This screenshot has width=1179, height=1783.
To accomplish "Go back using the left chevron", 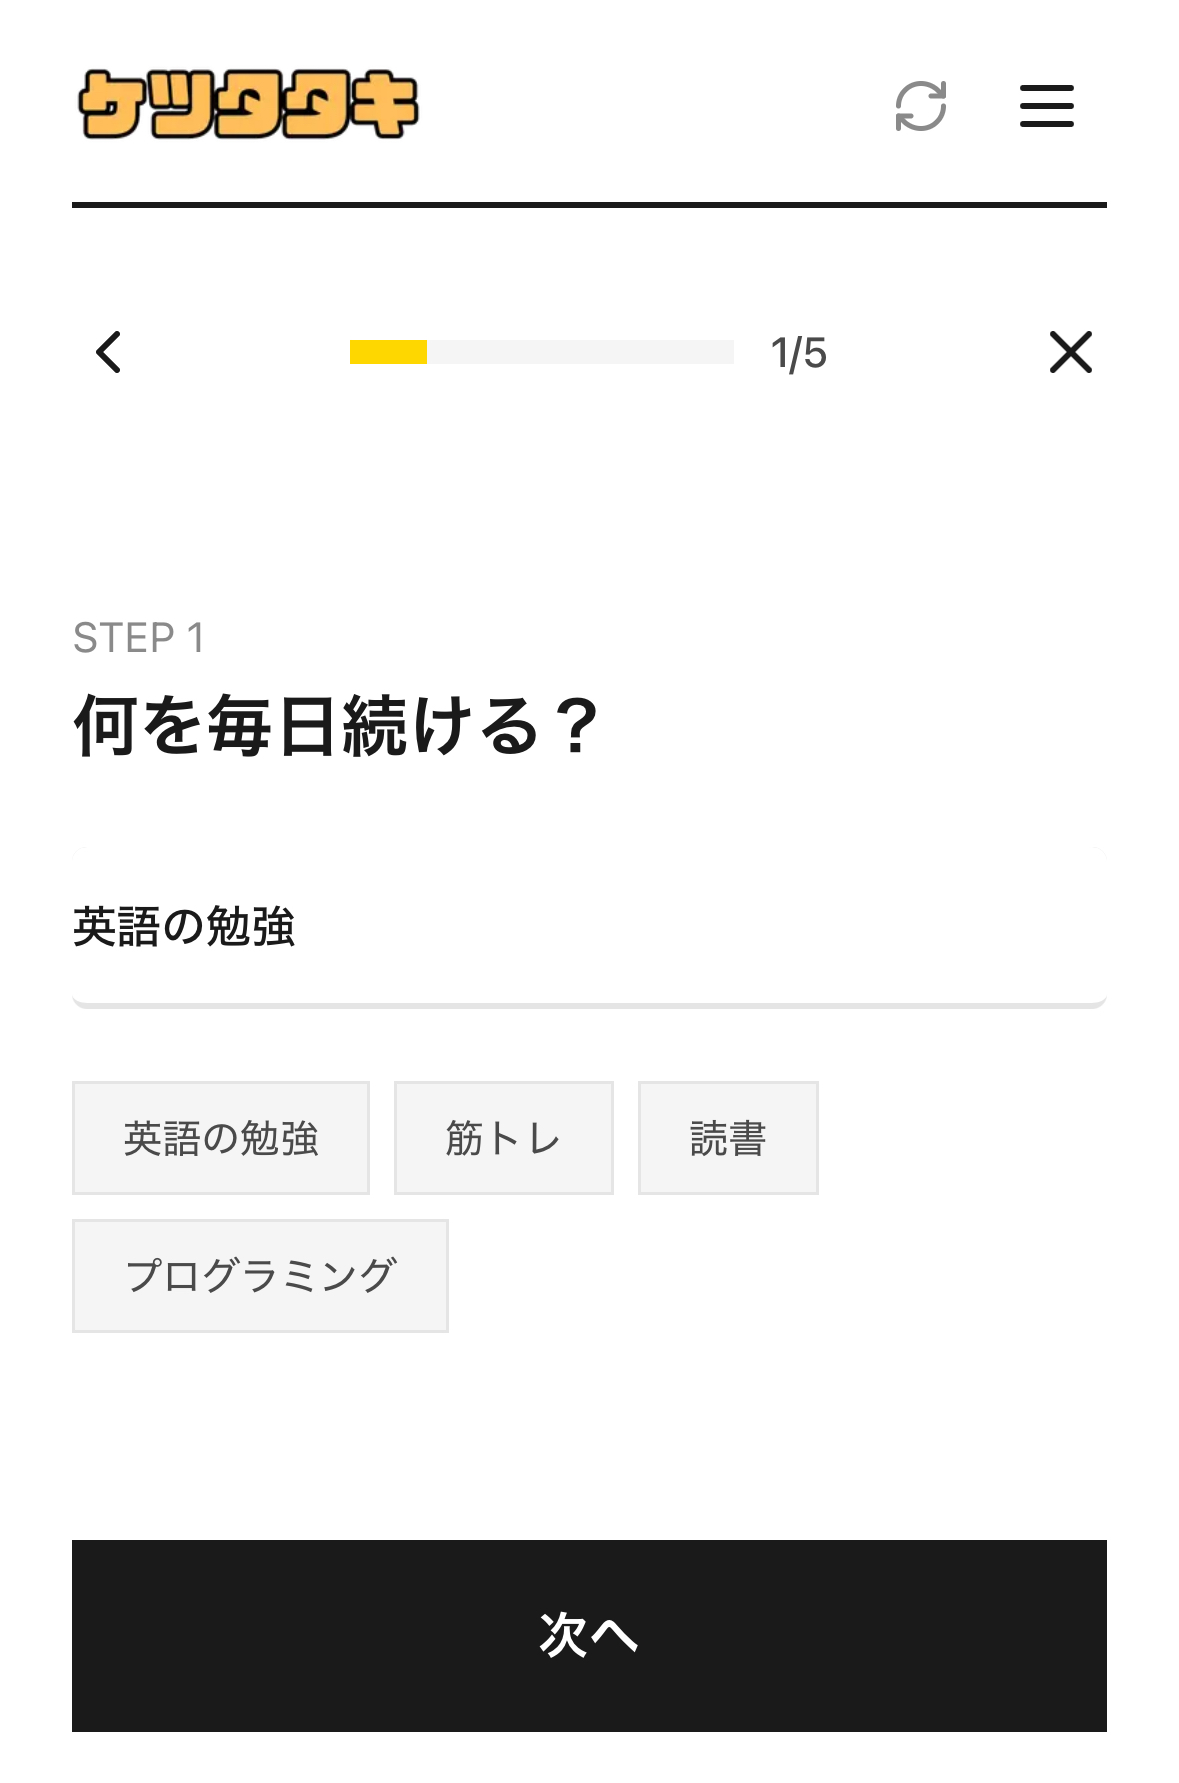I will coord(109,352).
